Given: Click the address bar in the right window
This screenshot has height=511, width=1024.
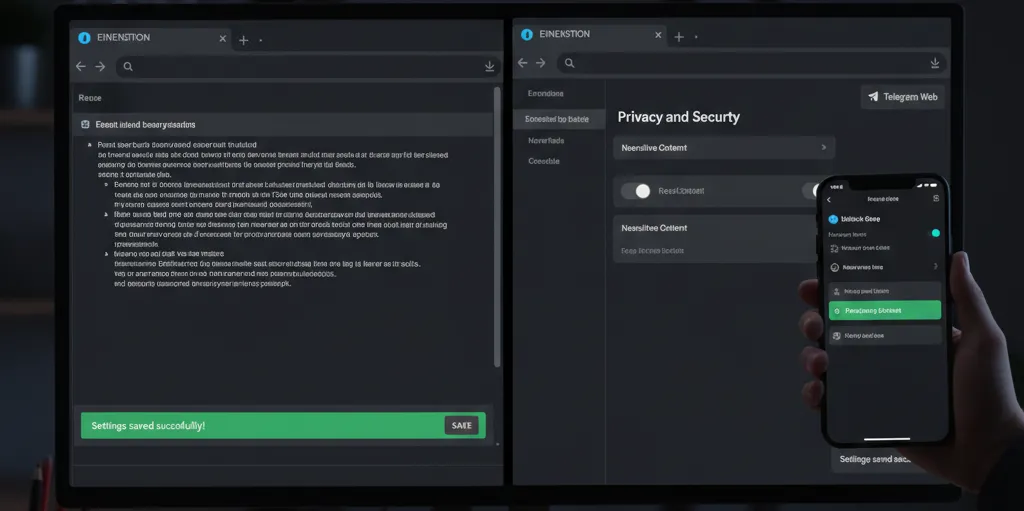Looking at the screenshot, I should (752, 63).
